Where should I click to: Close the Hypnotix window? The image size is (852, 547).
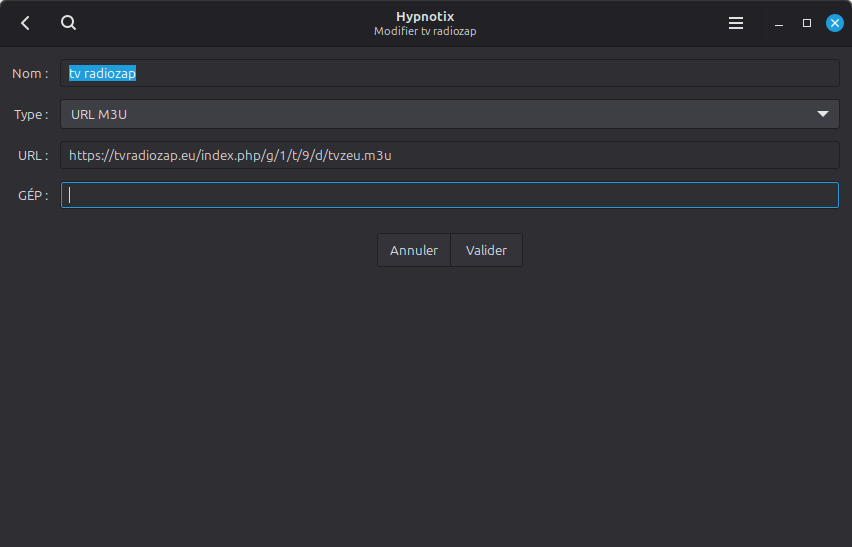tap(834, 23)
